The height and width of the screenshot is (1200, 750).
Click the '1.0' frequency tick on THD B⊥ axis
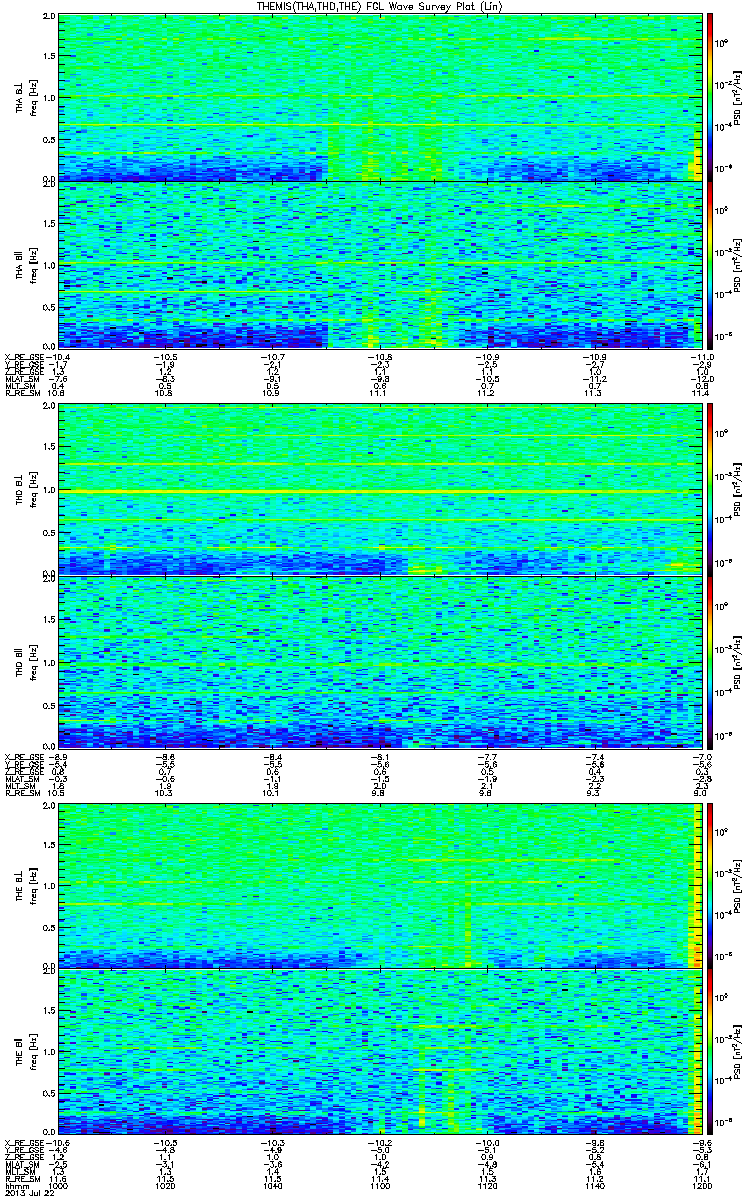[49, 490]
